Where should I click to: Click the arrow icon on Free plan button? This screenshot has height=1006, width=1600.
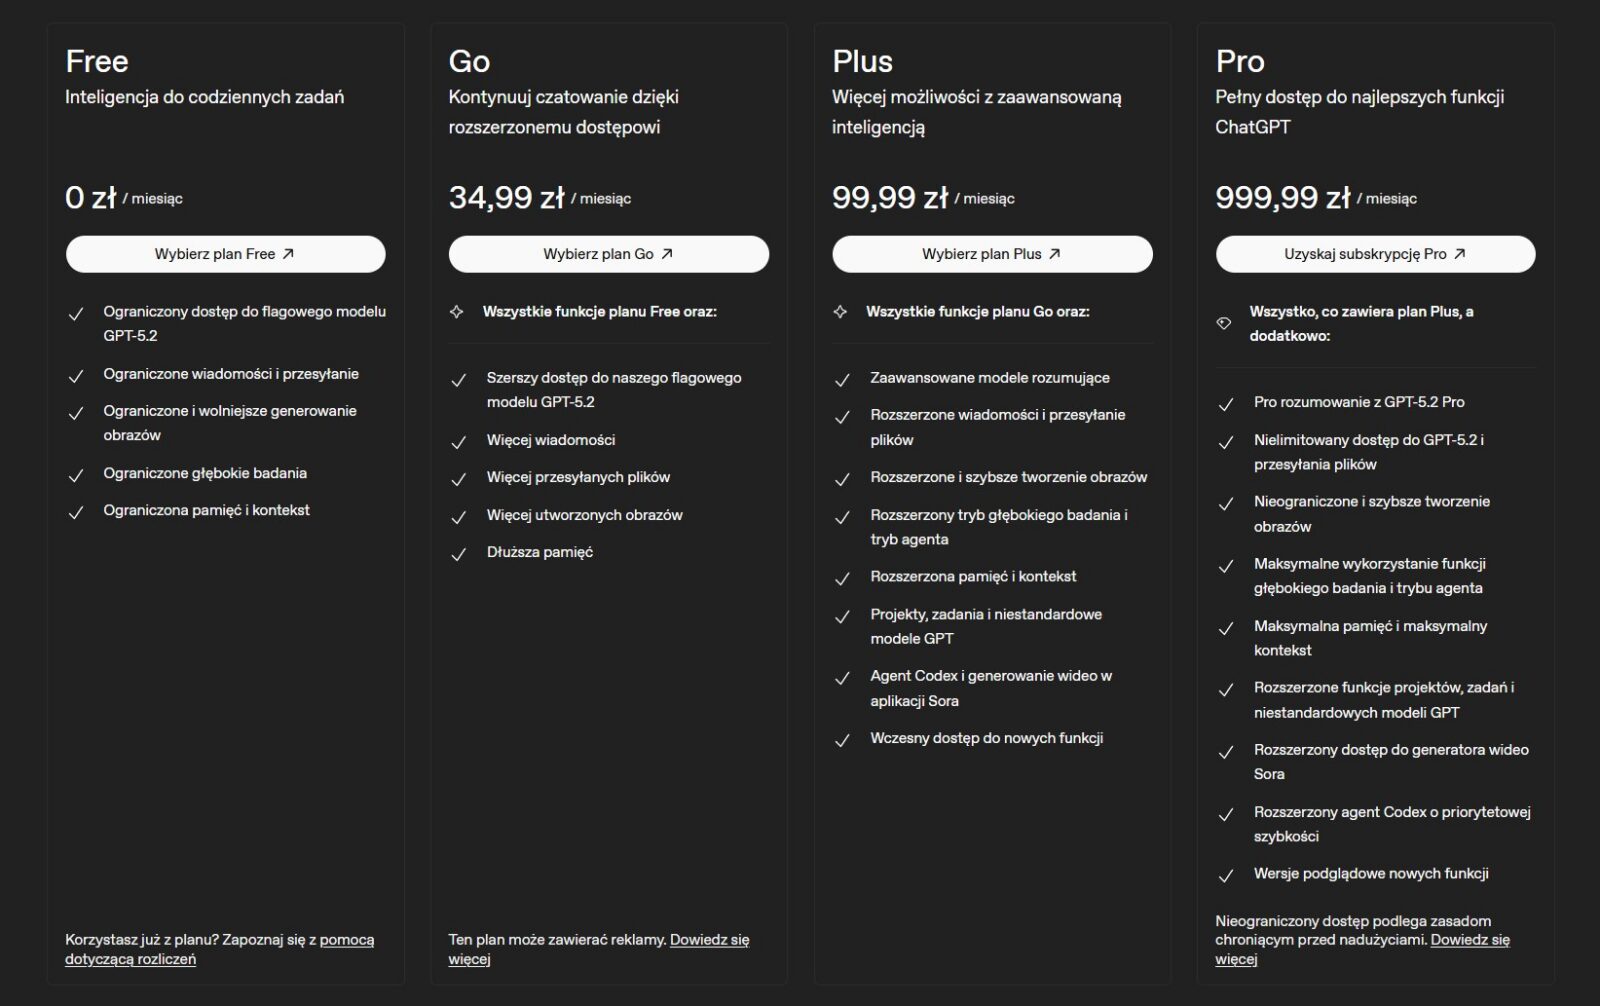pyautogui.click(x=288, y=254)
